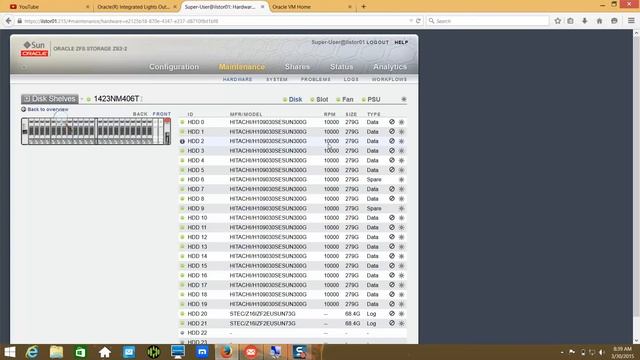Image resolution: width=640 pixels, height=360 pixels.
Task: Click the offline icon for HDD 12
Action: point(391,237)
